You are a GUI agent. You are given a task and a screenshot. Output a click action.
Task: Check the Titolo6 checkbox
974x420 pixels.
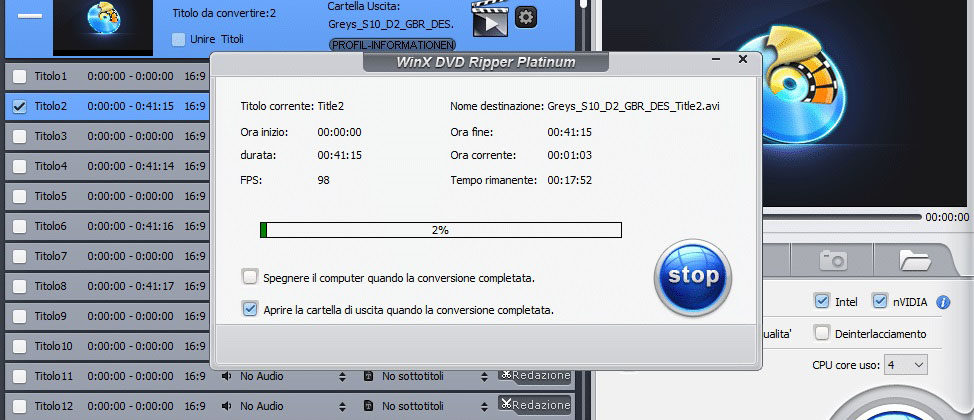click(x=20, y=226)
